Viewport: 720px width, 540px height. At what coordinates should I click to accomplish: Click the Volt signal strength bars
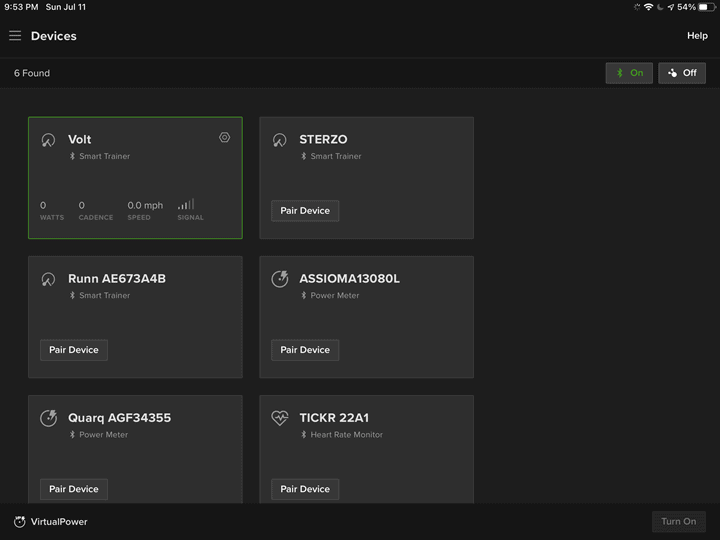(186, 204)
